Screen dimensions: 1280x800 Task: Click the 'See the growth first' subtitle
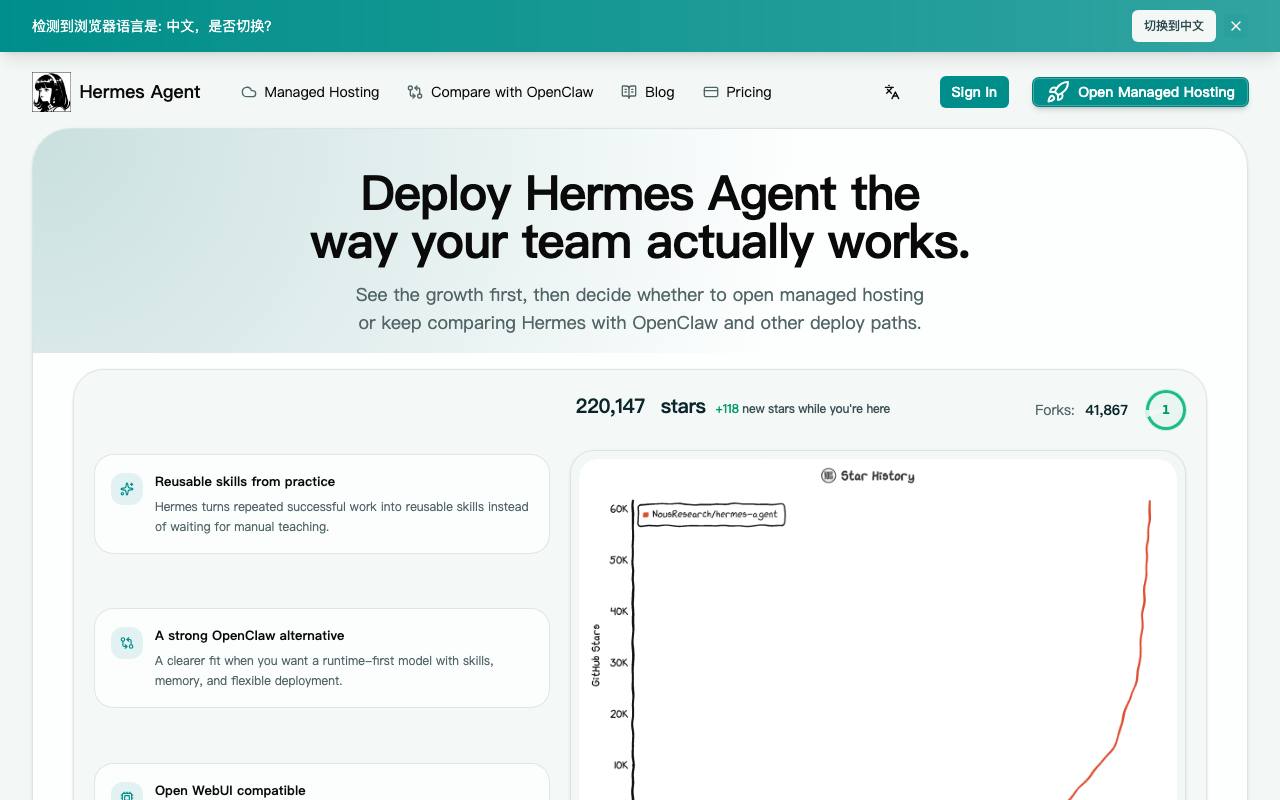click(x=640, y=309)
